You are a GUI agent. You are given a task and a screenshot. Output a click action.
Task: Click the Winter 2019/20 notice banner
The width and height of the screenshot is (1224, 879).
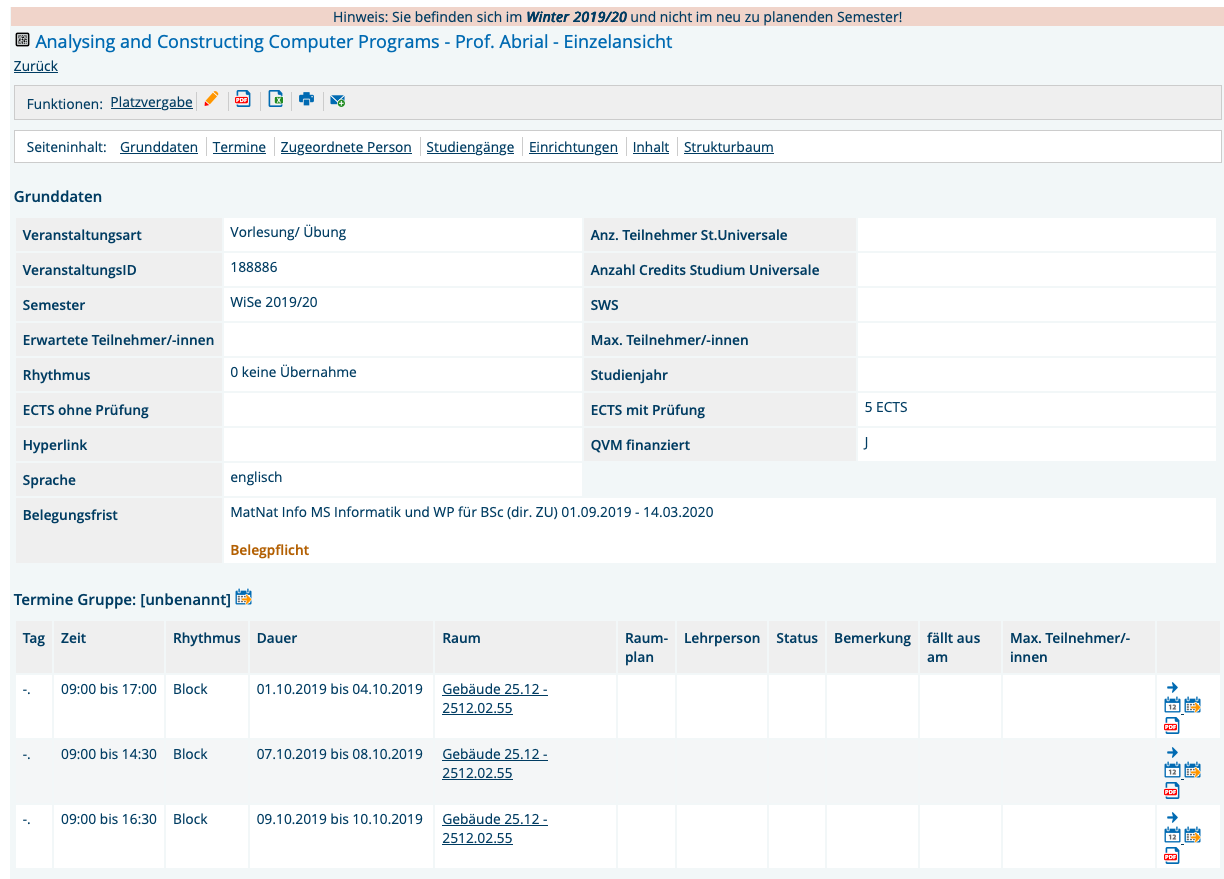coord(617,17)
